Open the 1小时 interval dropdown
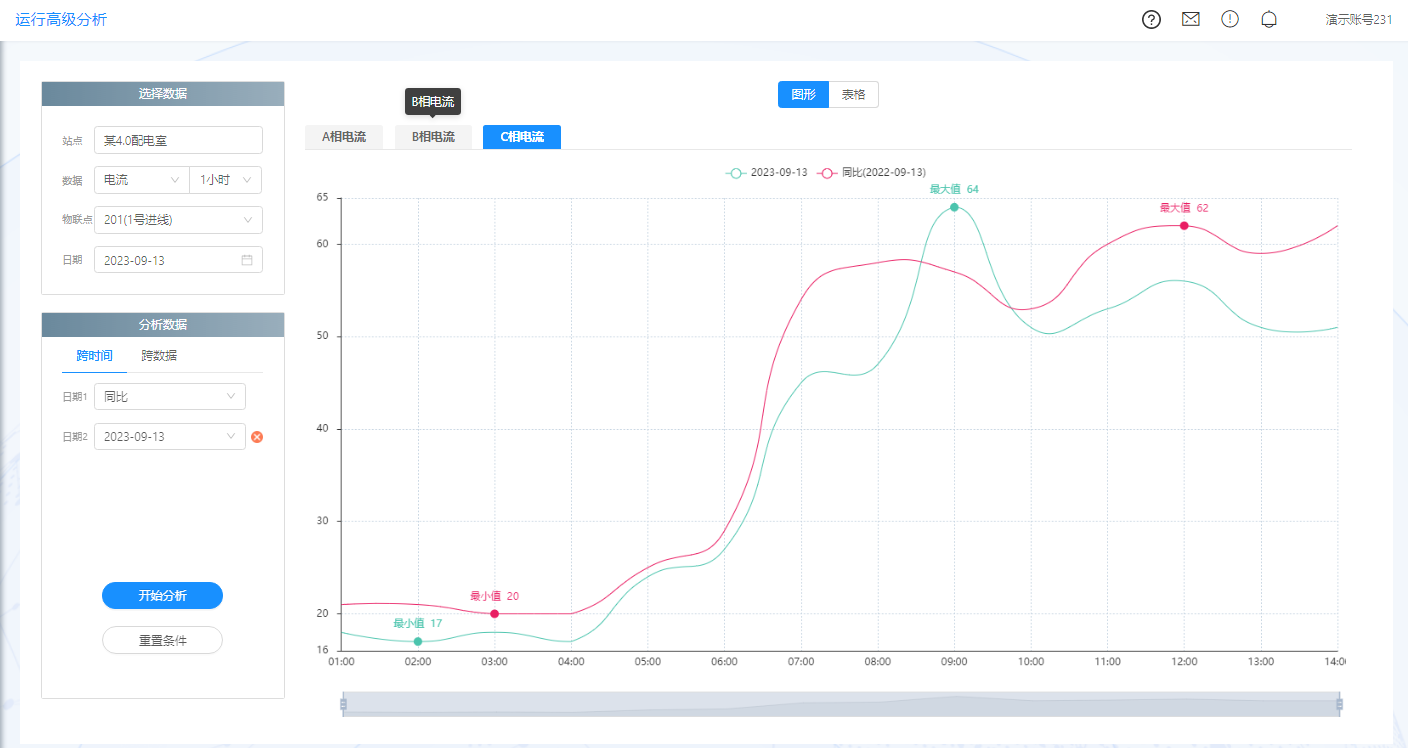This screenshot has height=748, width=1408. pos(225,180)
